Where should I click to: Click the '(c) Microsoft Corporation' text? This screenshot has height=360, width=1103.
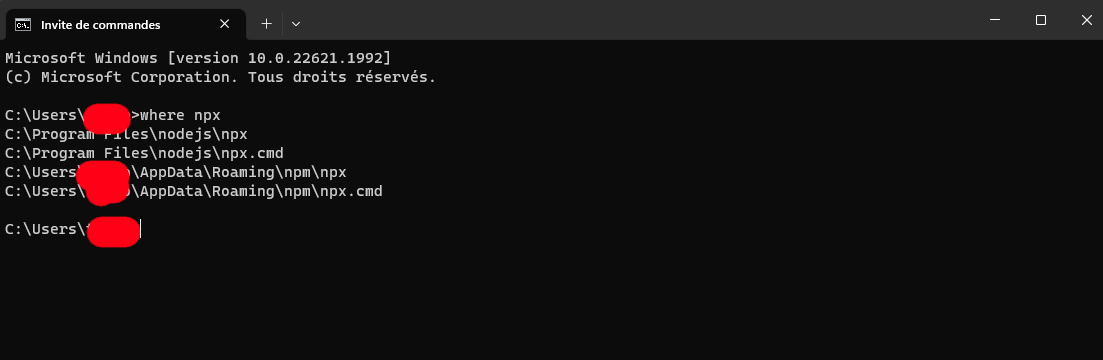(x=122, y=77)
